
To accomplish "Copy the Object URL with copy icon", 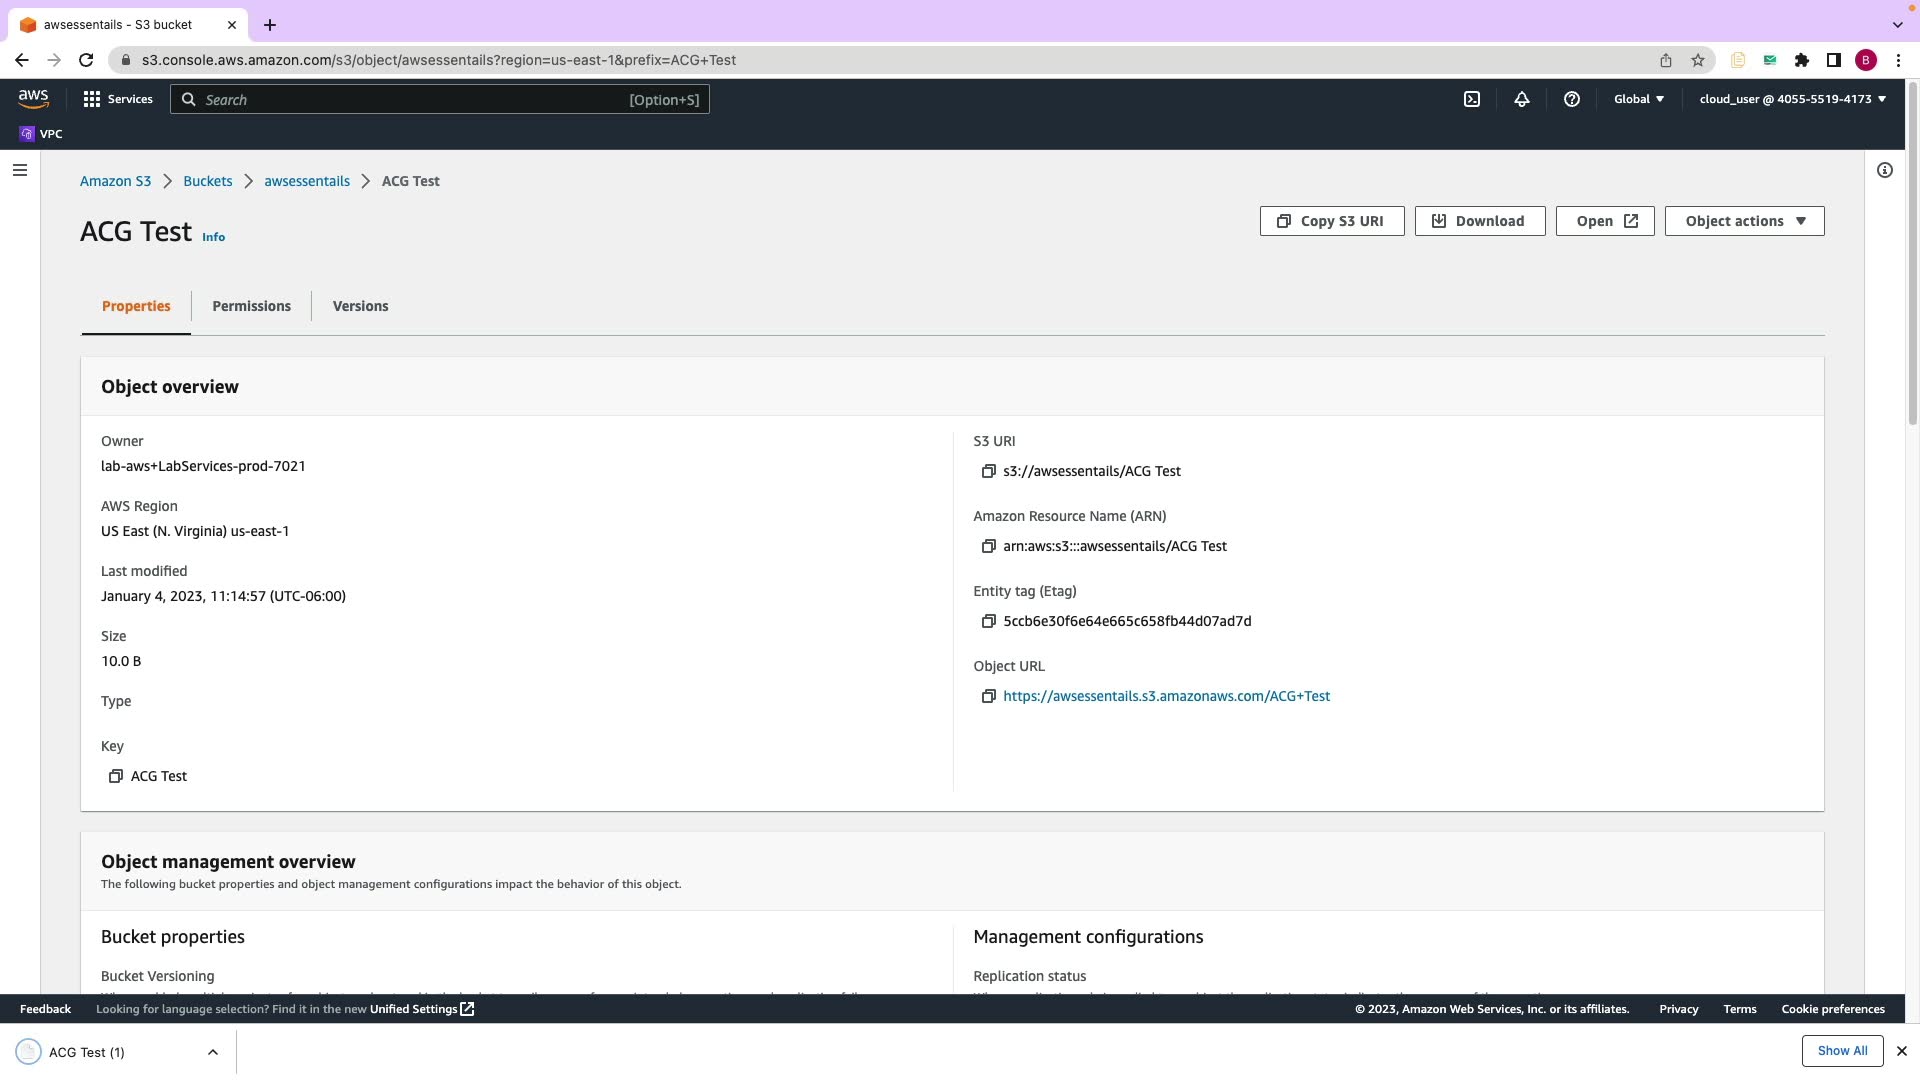I will click(988, 696).
